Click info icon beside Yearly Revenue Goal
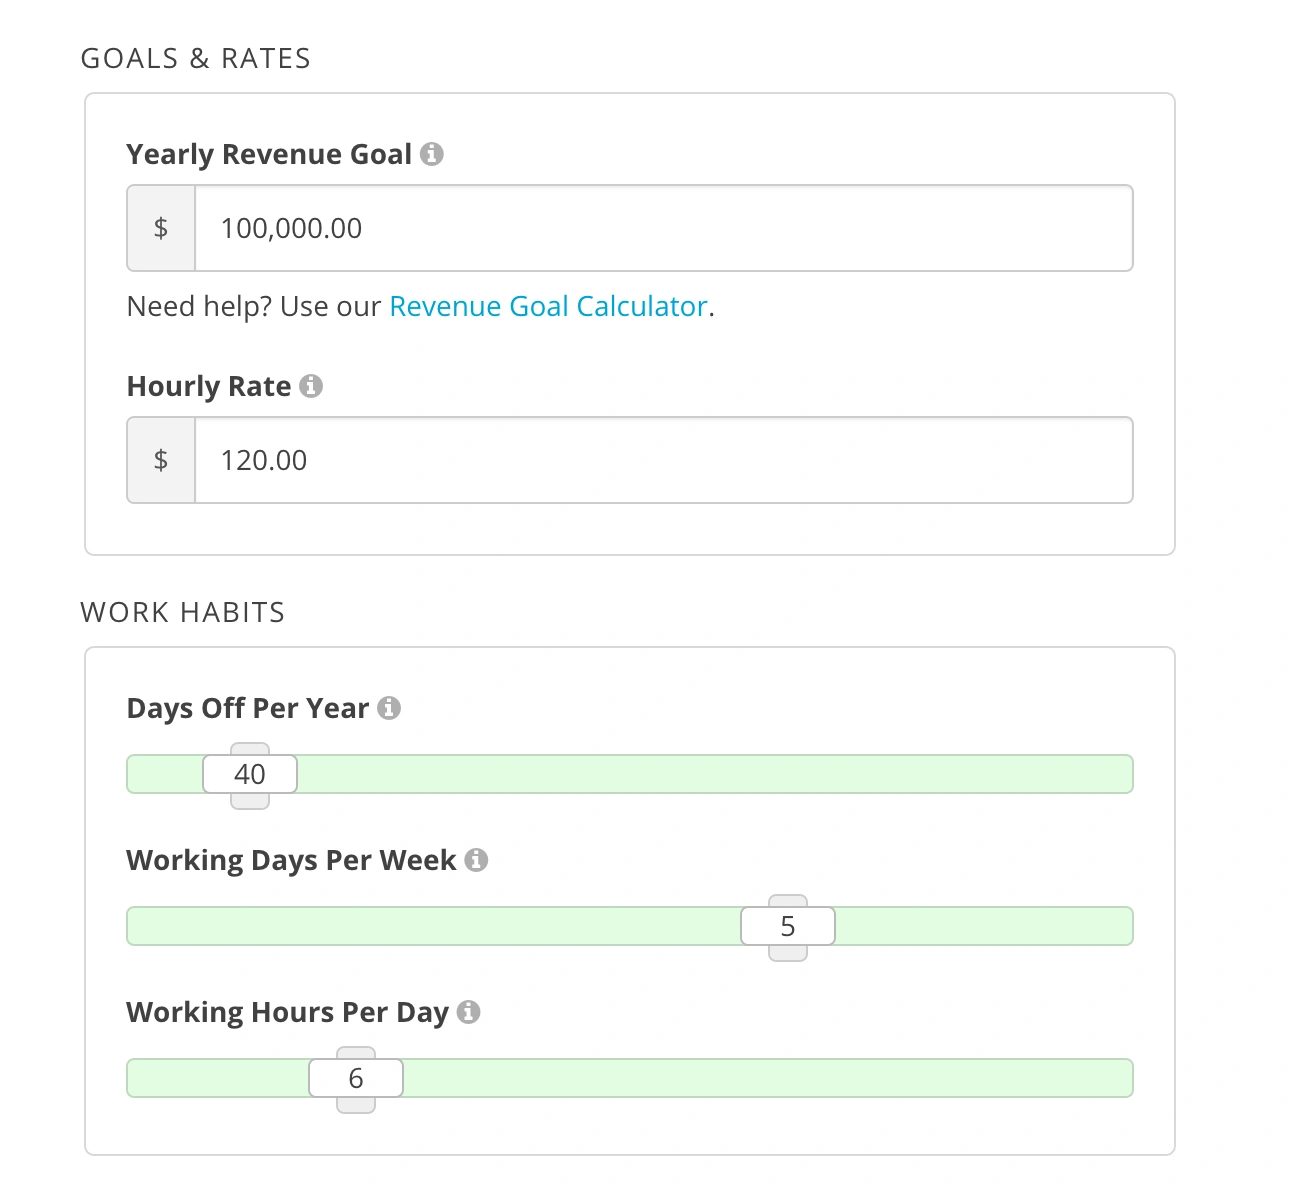The height and width of the screenshot is (1190, 1294). coord(432,154)
